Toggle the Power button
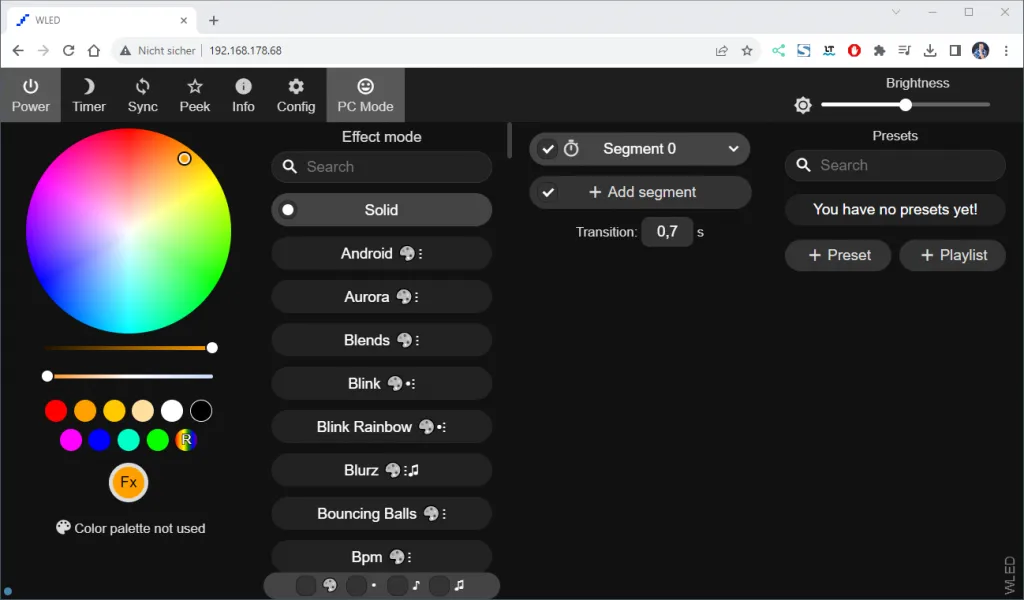The height and width of the screenshot is (600, 1024). pyautogui.click(x=30, y=95)
